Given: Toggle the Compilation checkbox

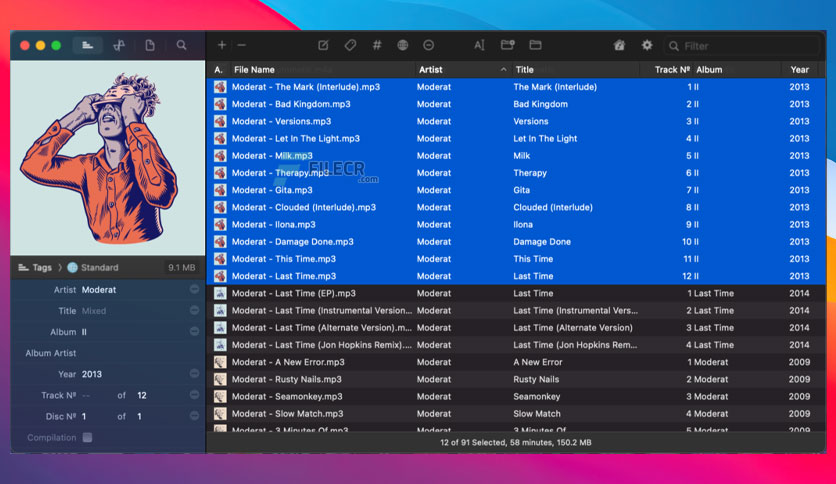Looking at the screenshot, I should 87,438.
